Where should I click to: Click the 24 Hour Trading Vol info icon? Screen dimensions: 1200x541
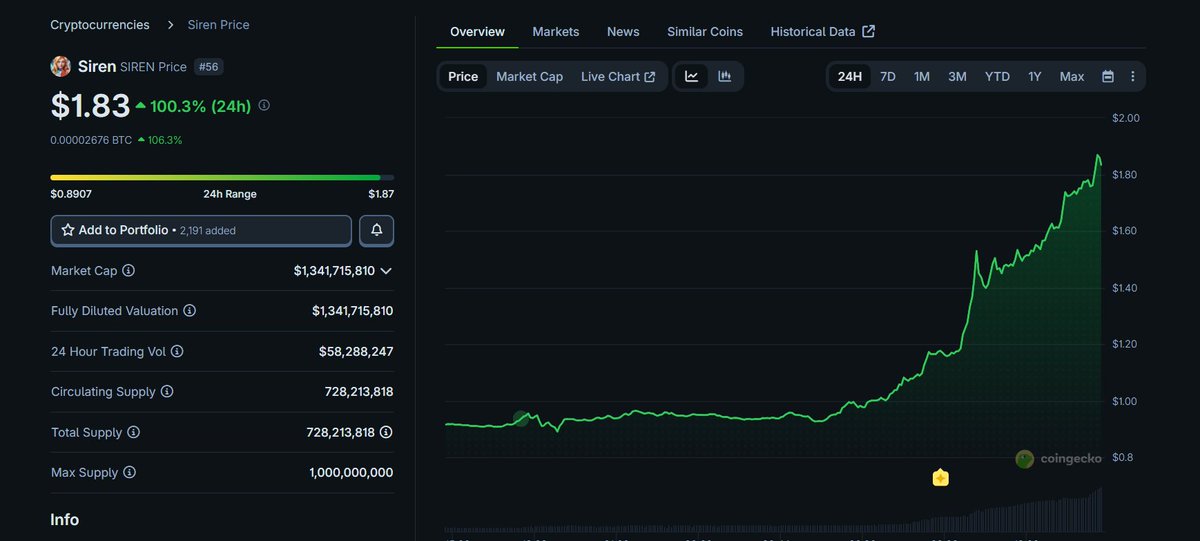pyautogui.click(x=177, y=351)
